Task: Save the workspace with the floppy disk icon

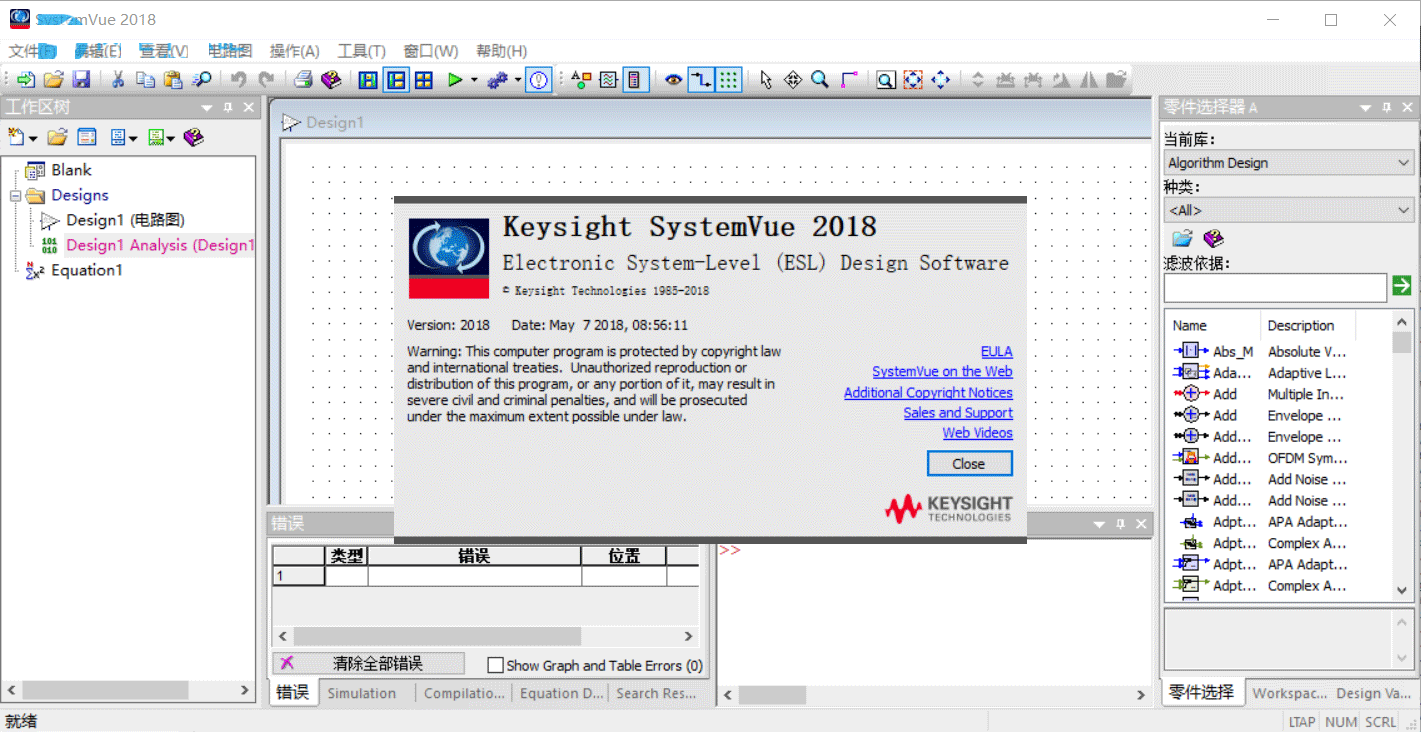Action: [81, 80]
